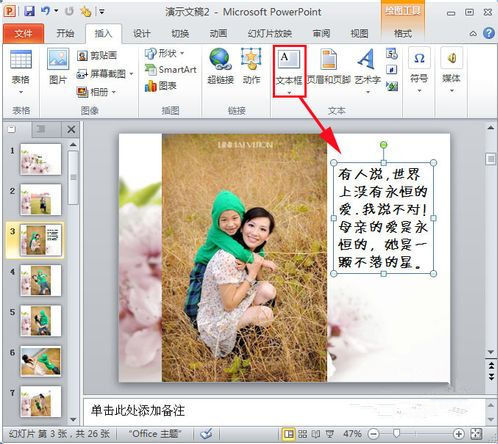Open the 剪贴画 clip art tool
Viewport: 498px width, 444px height.
97,55
